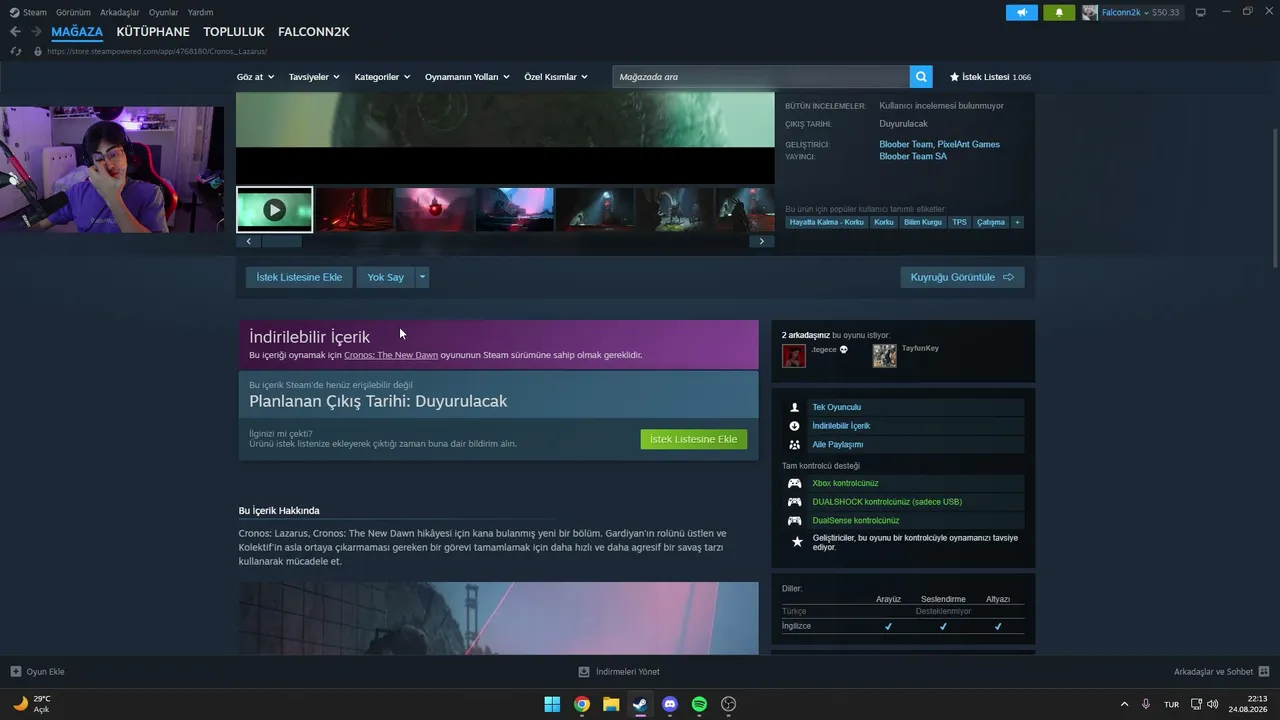Image resolution: width=1280 pixels, height=720 pixels.
Task: Open .tegece friend's avatar
Action: tap(794, 356)
